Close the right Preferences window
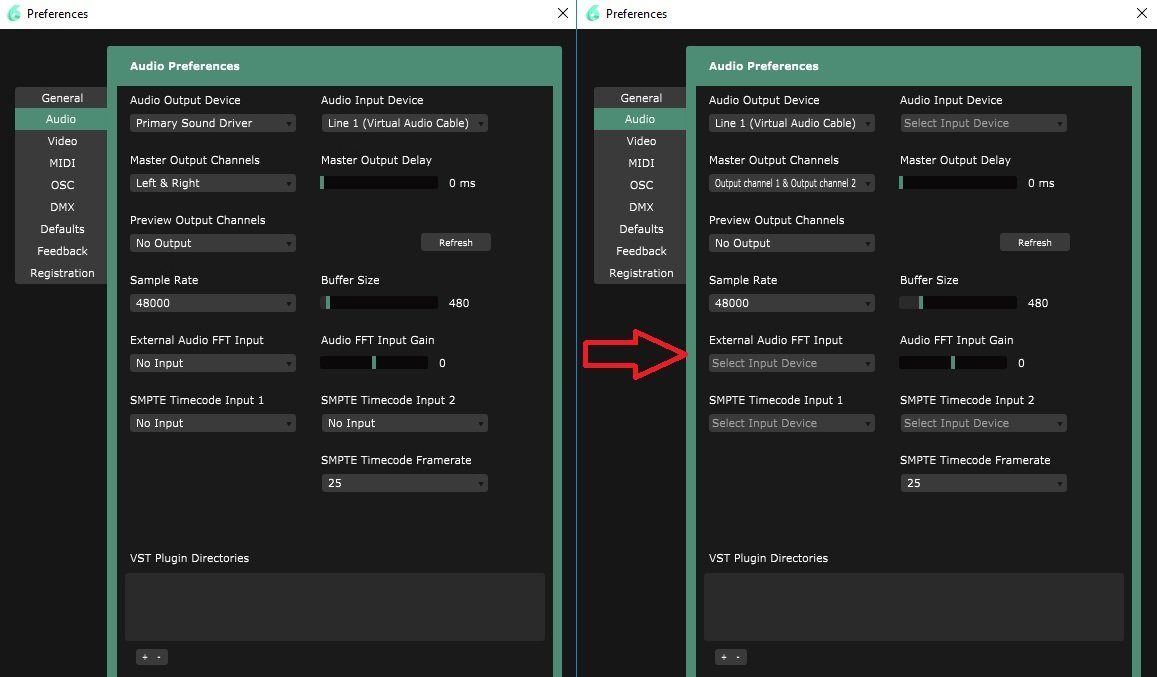Viewport: 1157px width, 677px height. coord(1142,14)
